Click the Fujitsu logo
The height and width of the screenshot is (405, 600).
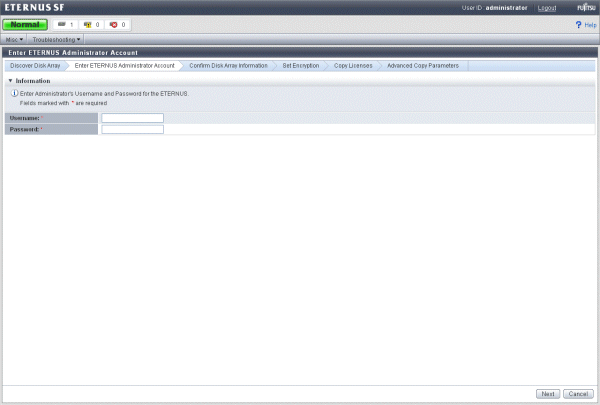coord(586,7)
